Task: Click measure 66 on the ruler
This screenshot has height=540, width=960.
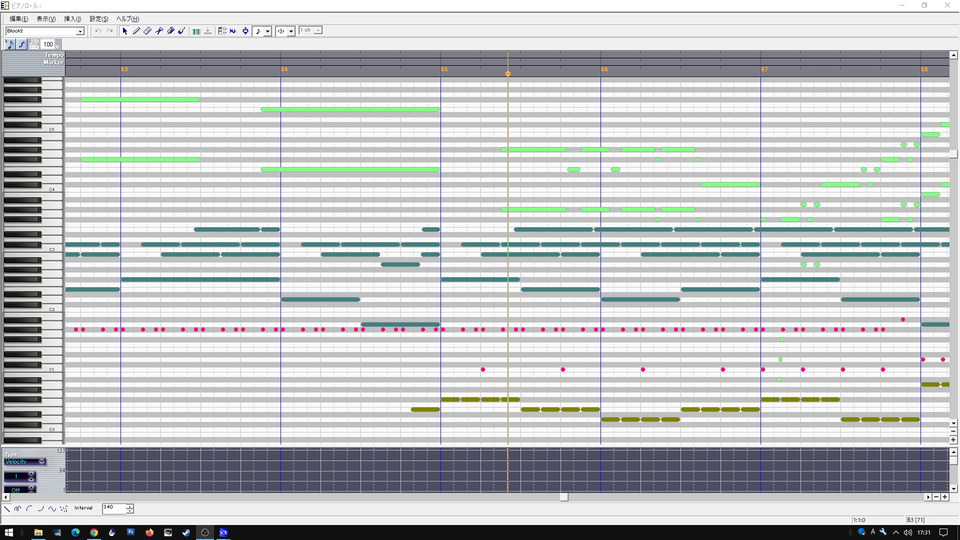Action: pos(604,70)
